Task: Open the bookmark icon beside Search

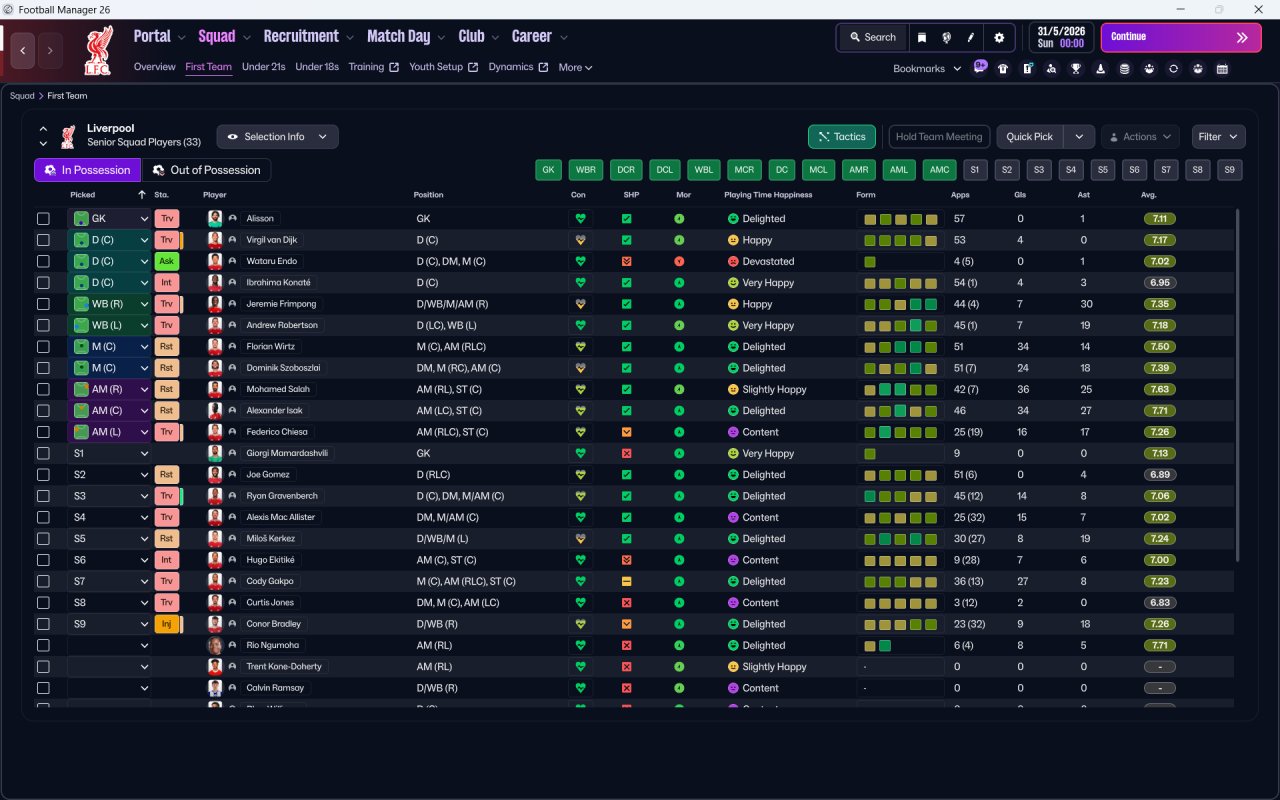Action: 922,37
